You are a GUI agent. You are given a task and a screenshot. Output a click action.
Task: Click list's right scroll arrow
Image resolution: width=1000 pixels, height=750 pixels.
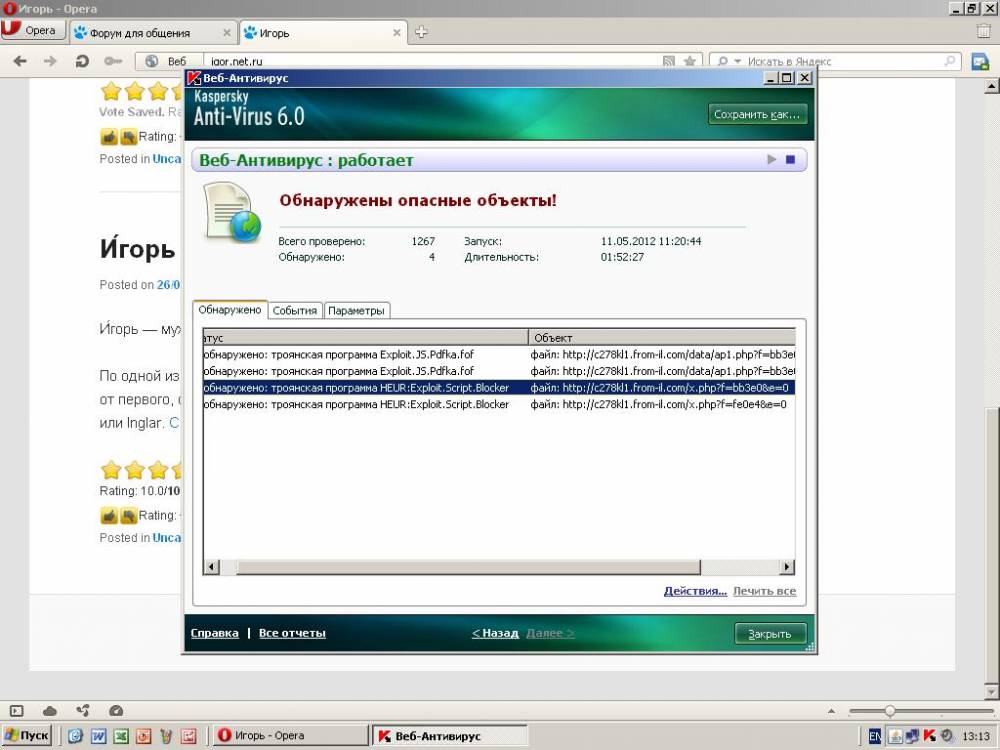(x=786, y=567)
